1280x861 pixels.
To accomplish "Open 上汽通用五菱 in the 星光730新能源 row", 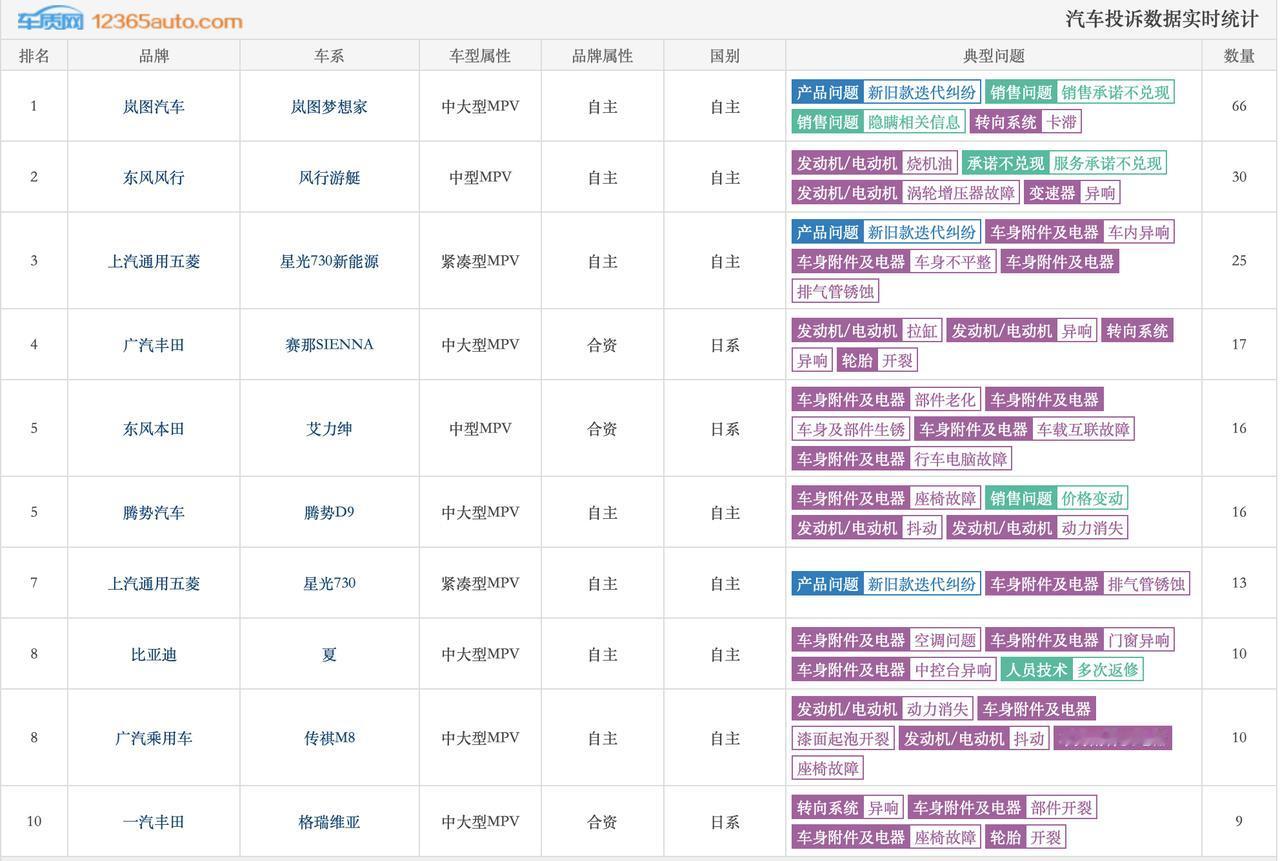I will point(154,261).
